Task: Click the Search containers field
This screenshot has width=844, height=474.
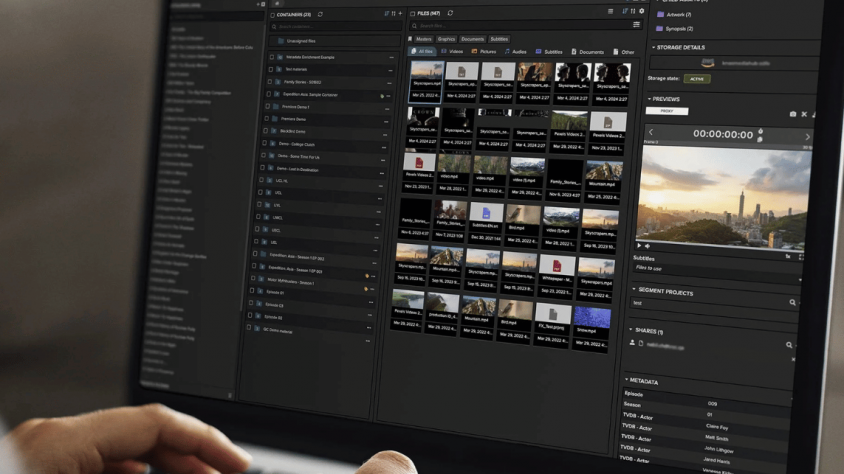Action: tap(336, 27)
